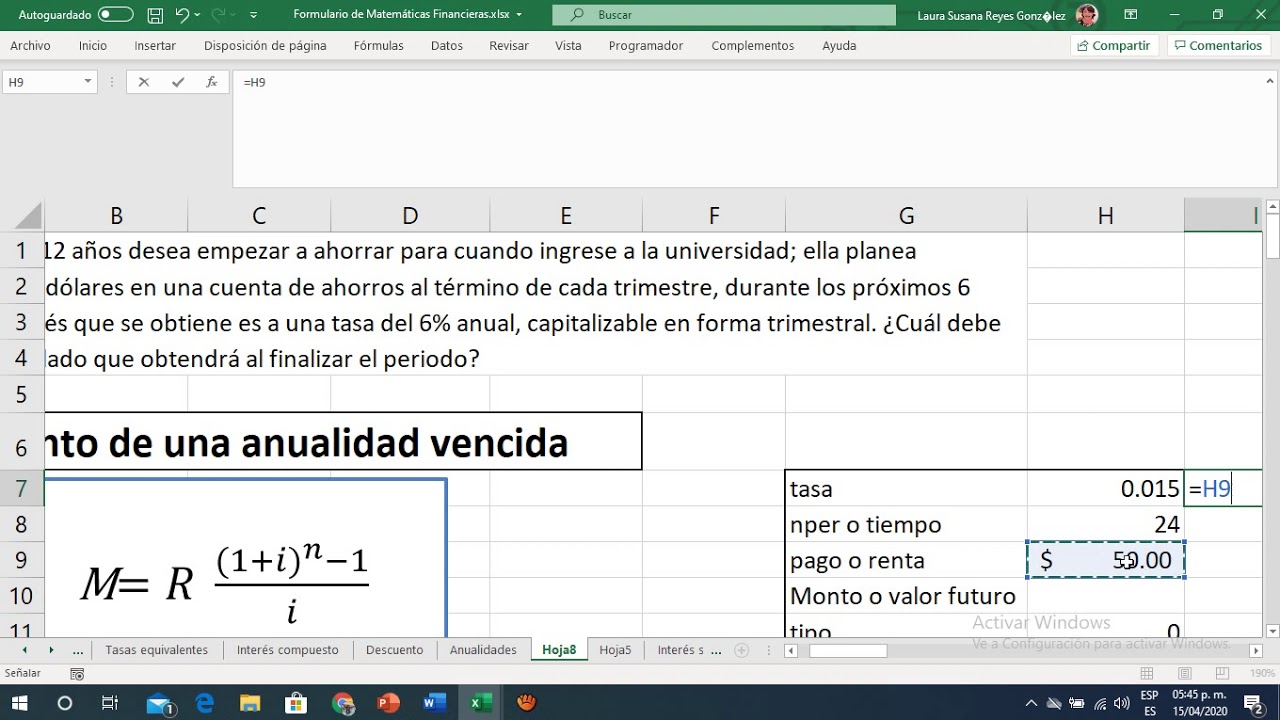Click the cell with value 24
The height and width of the screenshot is (720, 1280).
tap(1105, 525)
